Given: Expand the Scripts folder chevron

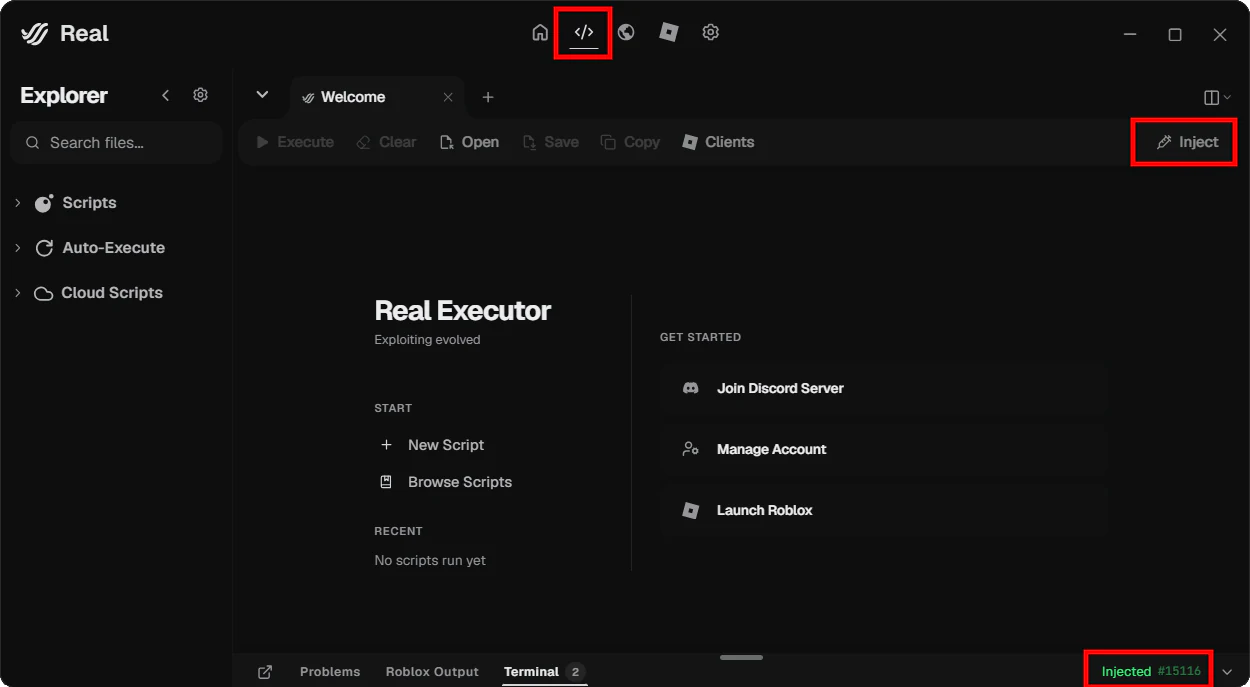Looking at the screenshot, I should pos(17,203).
